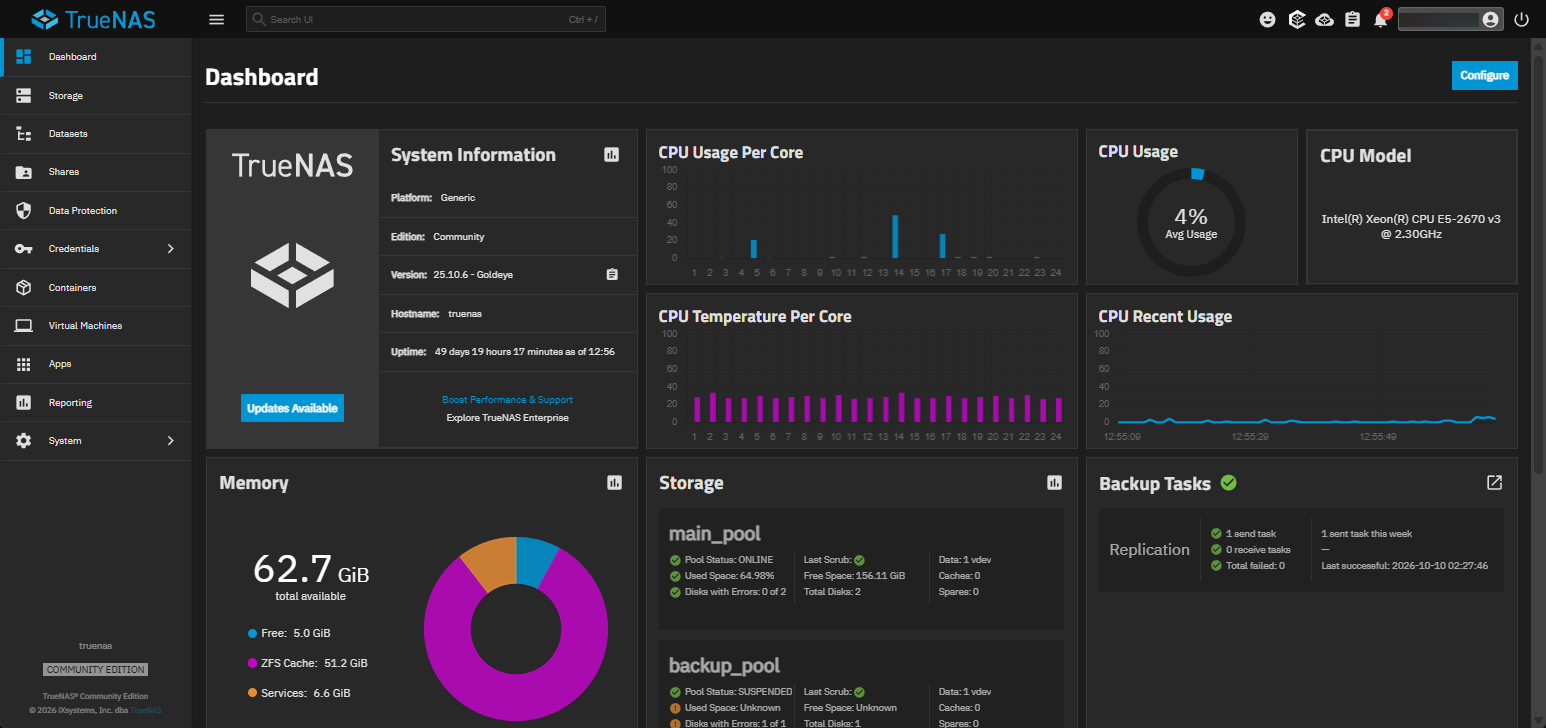Viewport: 1546px width, 728px height.
Task: Click the TrueNAS logo in the header
Action: point(94,19)
